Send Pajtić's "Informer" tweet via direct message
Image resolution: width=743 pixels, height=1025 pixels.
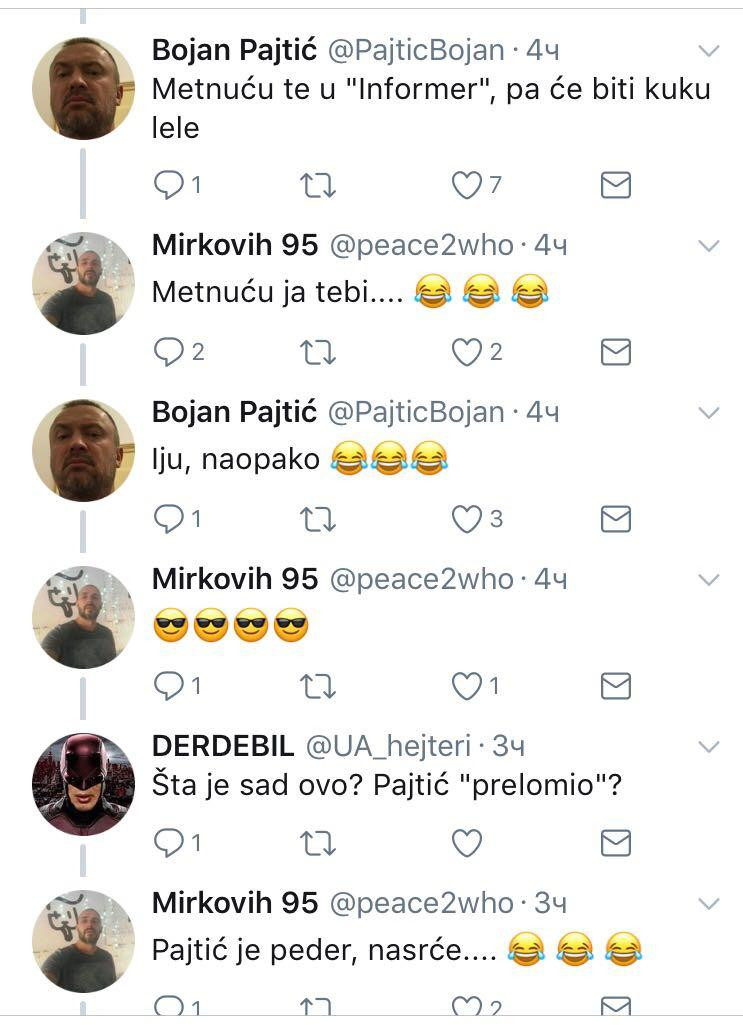tap(615, 185)
